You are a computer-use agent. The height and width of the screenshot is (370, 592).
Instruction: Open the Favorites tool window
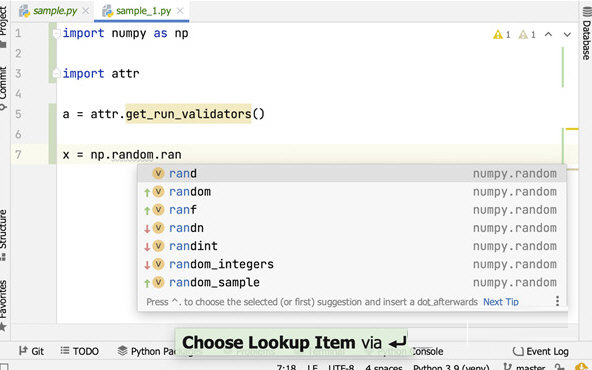click(3, 305)
